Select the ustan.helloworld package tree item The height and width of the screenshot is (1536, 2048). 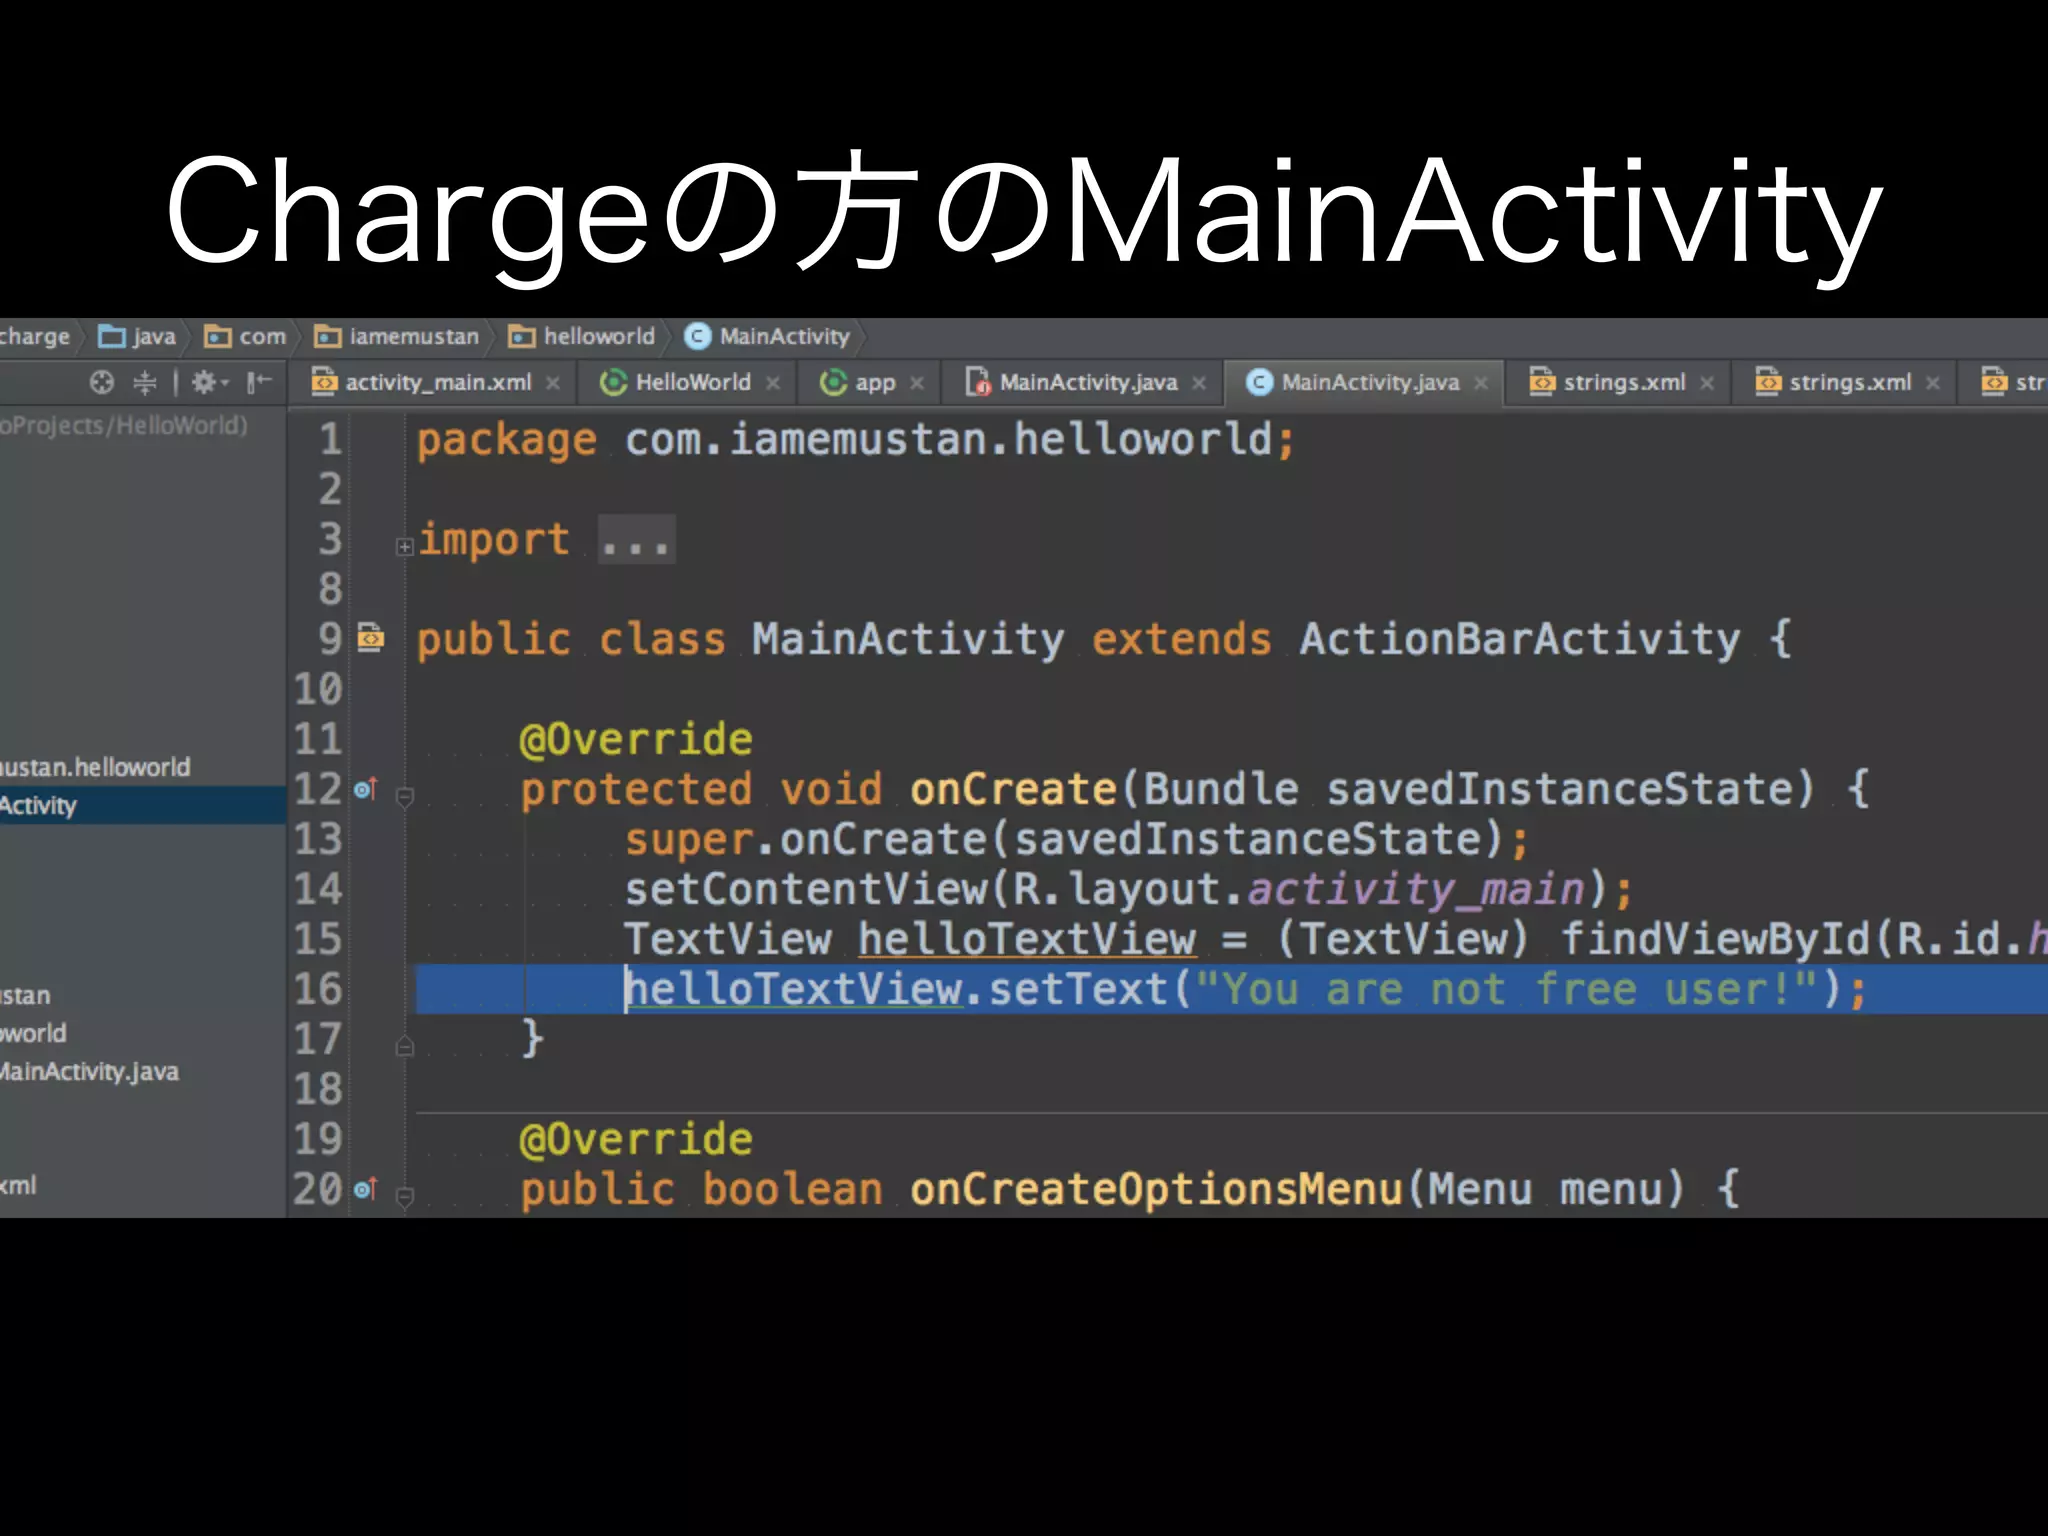pyautogui.click(x=95, y=768)
